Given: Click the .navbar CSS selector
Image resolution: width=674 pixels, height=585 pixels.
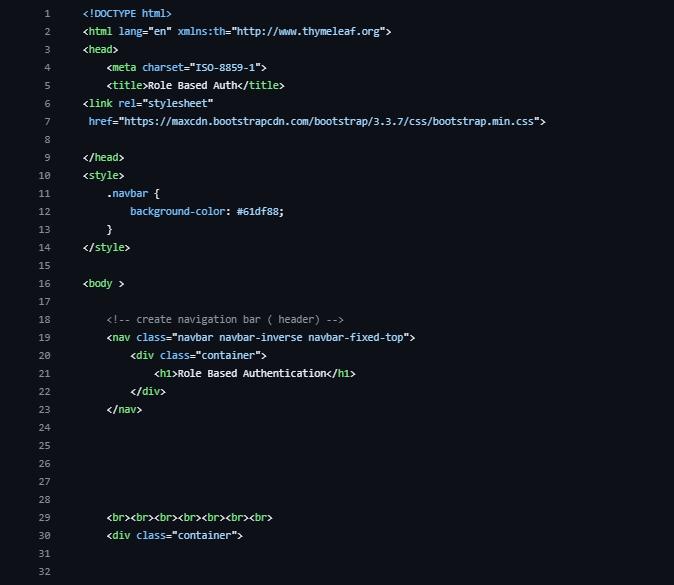Looking at the screenshot, I should (127, 193).
